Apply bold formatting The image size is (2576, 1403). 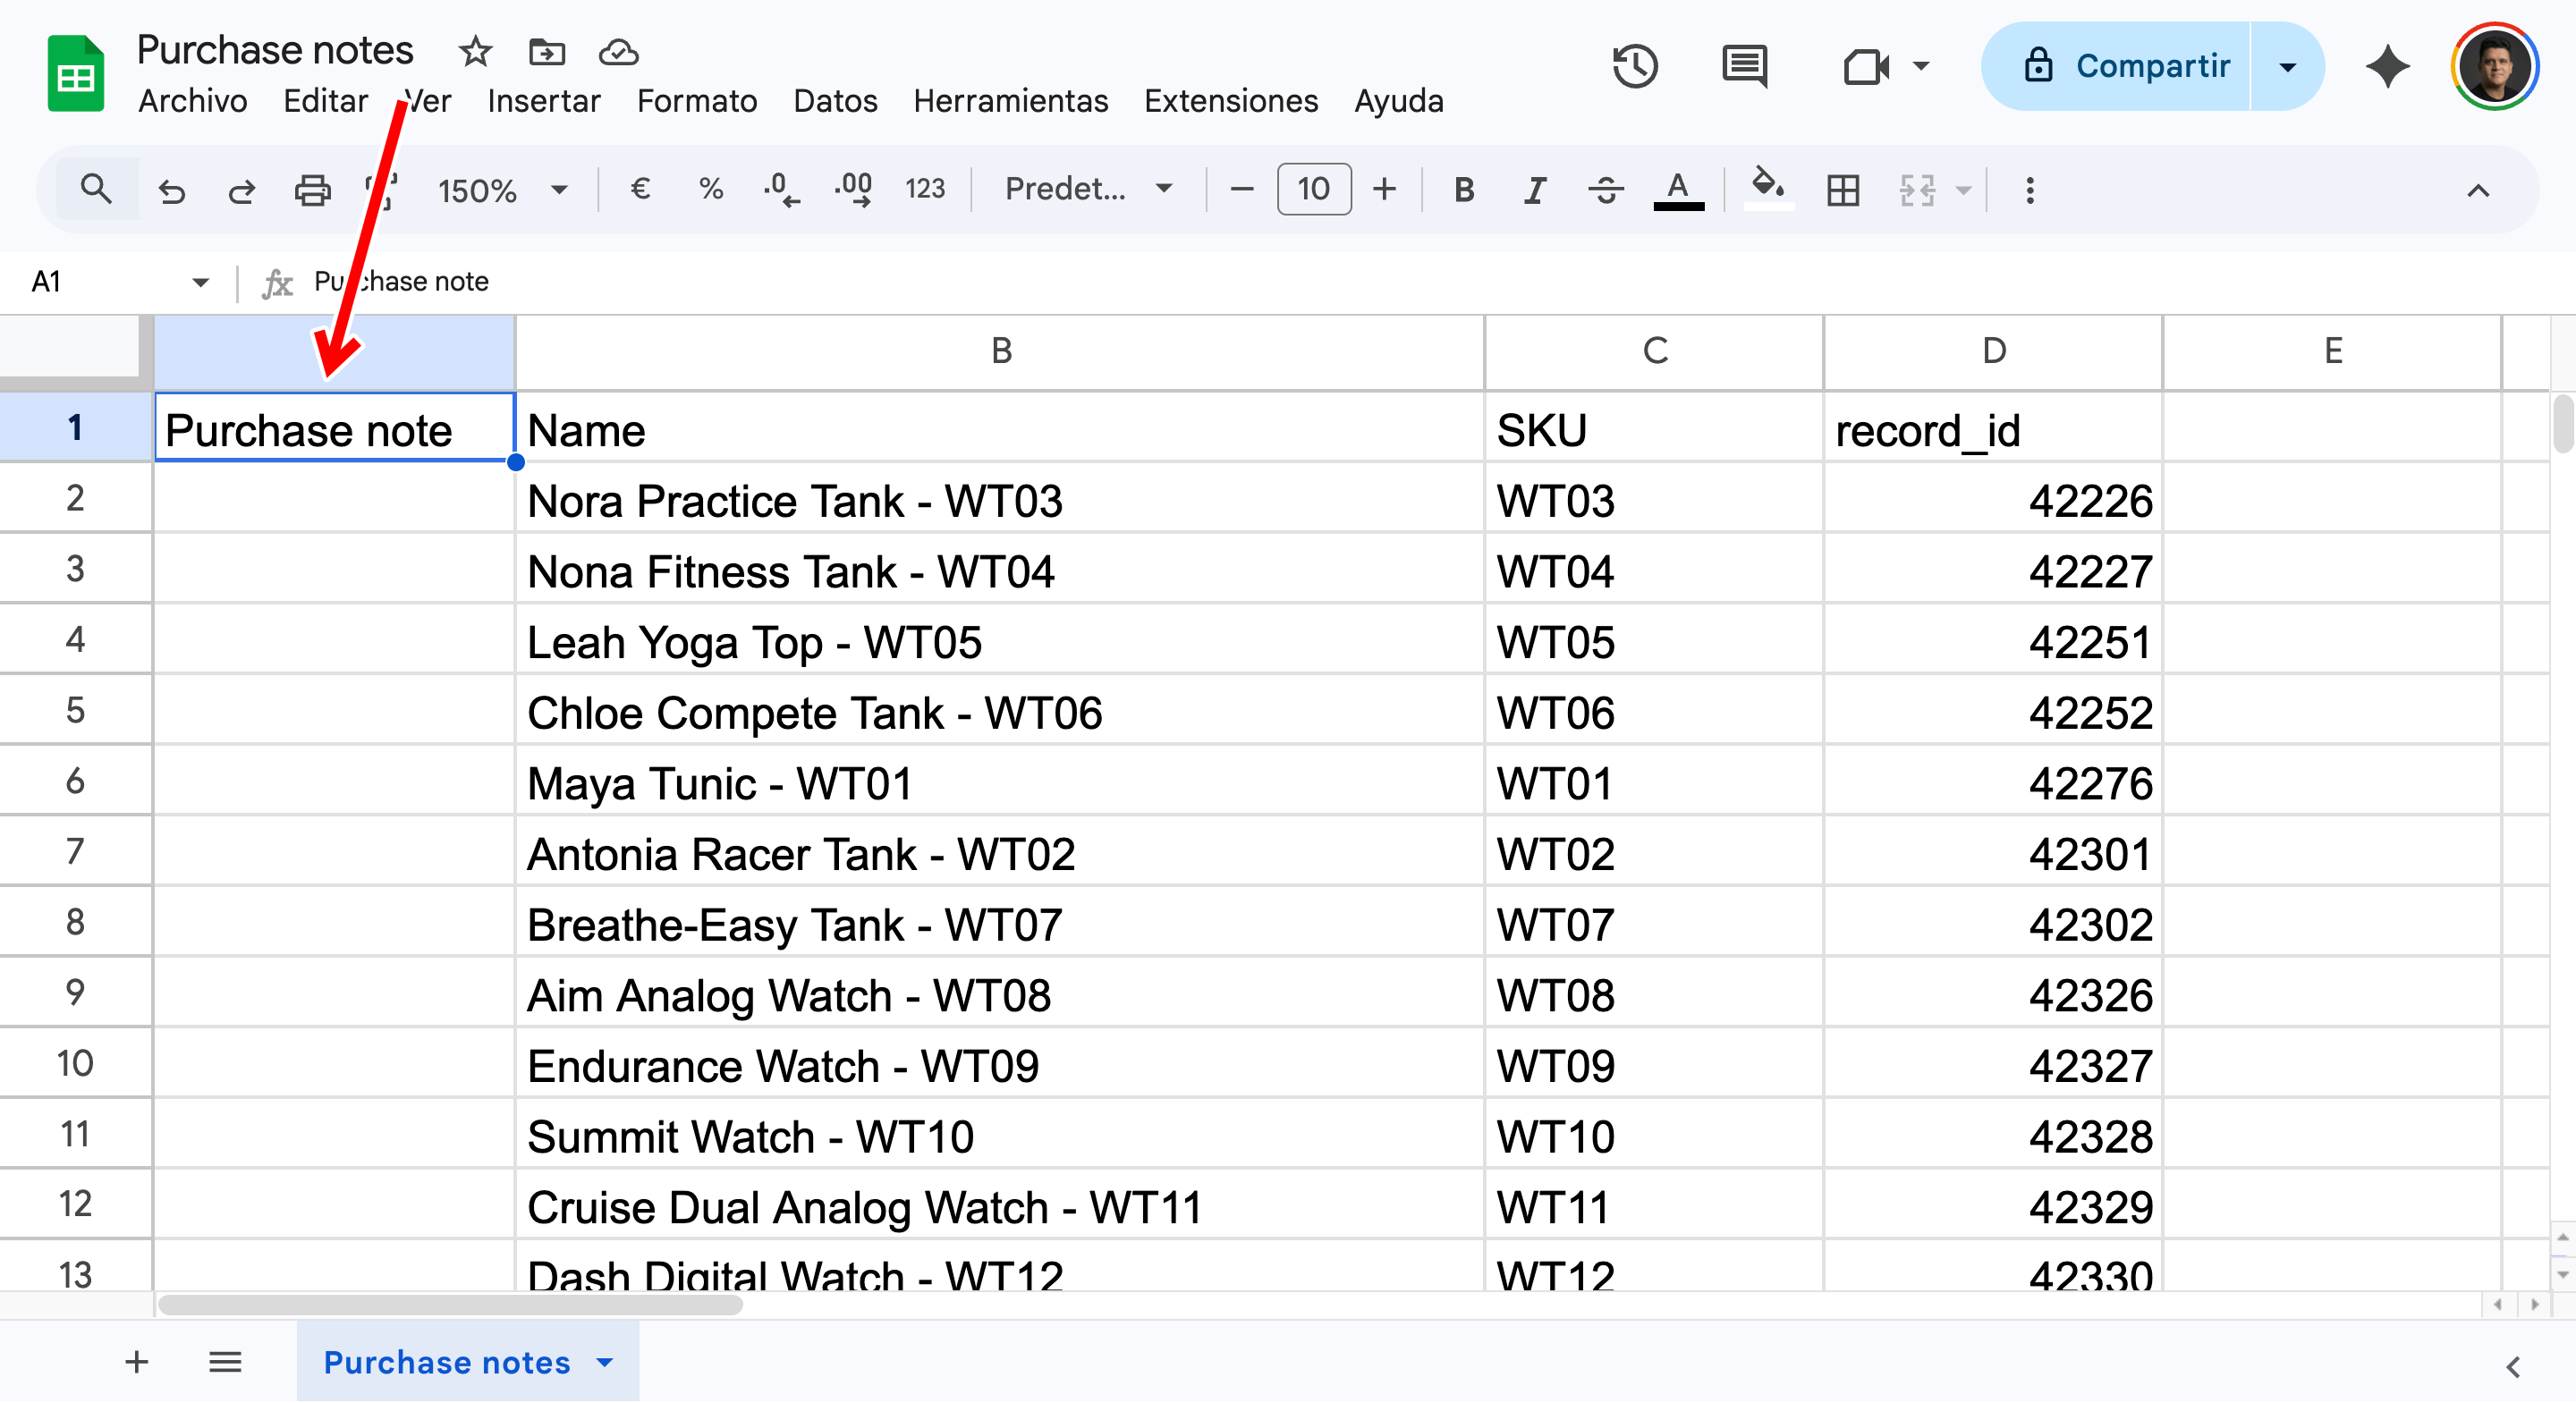1463,189
